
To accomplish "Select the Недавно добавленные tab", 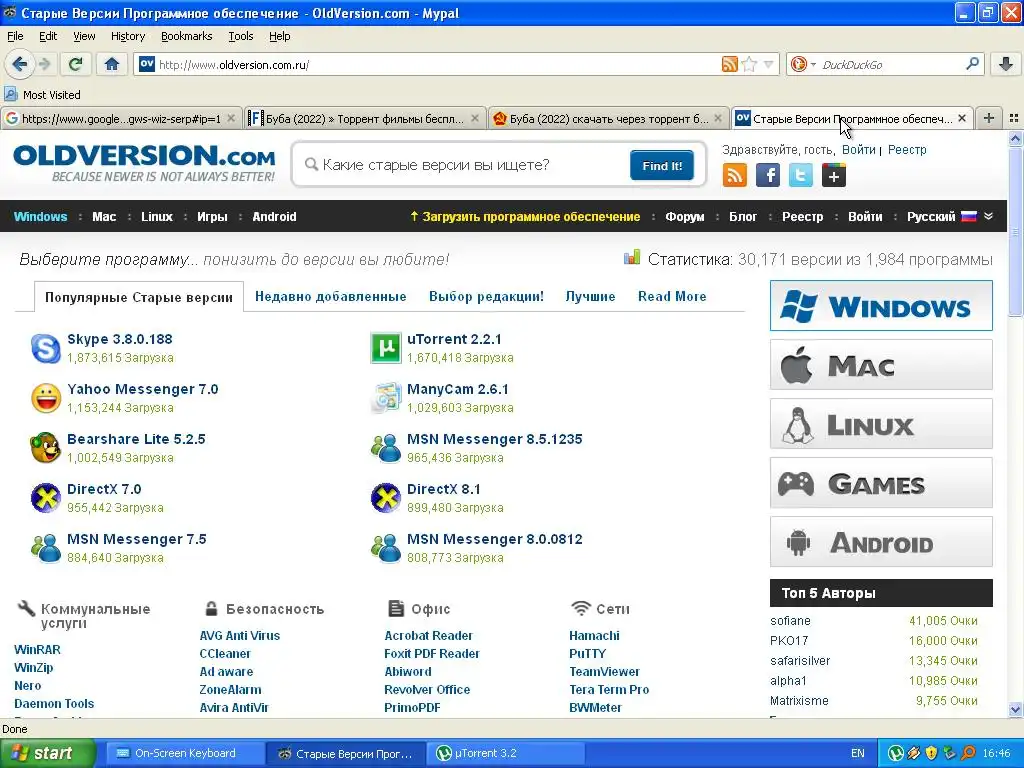I will 330,296.
